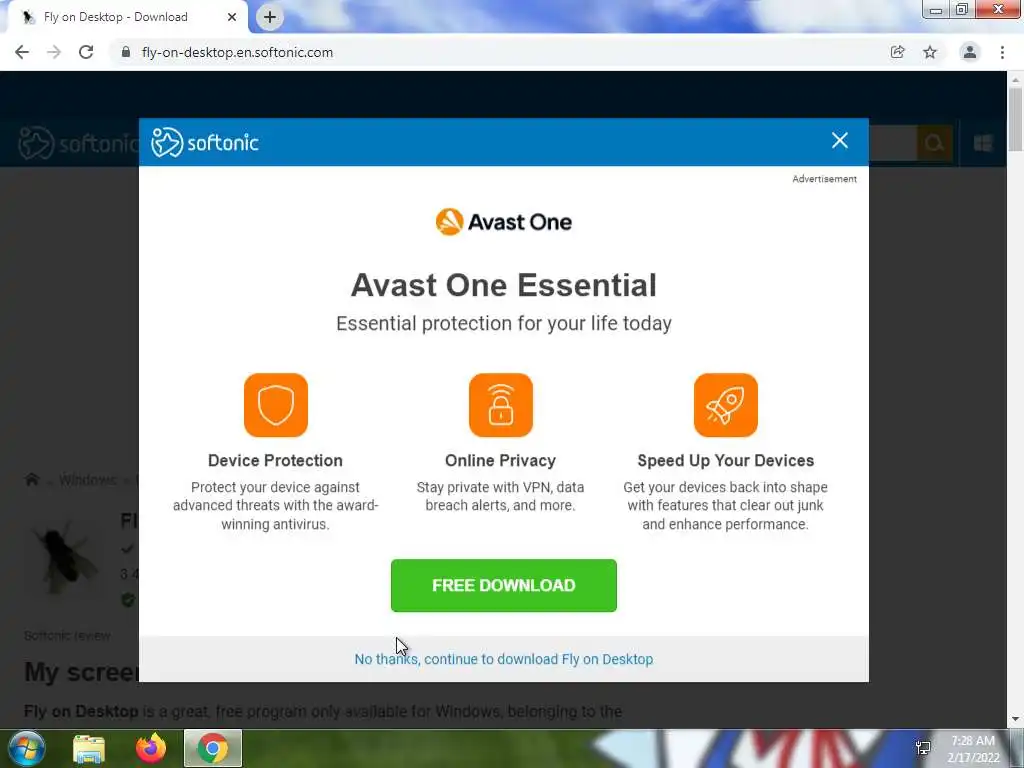Continue to download Fly on Desktop link
This screenshot has height=768, width=1024.
coord(504,659)
